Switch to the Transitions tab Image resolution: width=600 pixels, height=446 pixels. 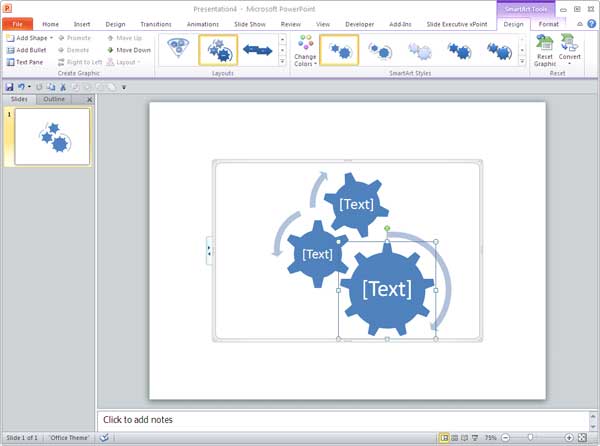coord(156,24)
